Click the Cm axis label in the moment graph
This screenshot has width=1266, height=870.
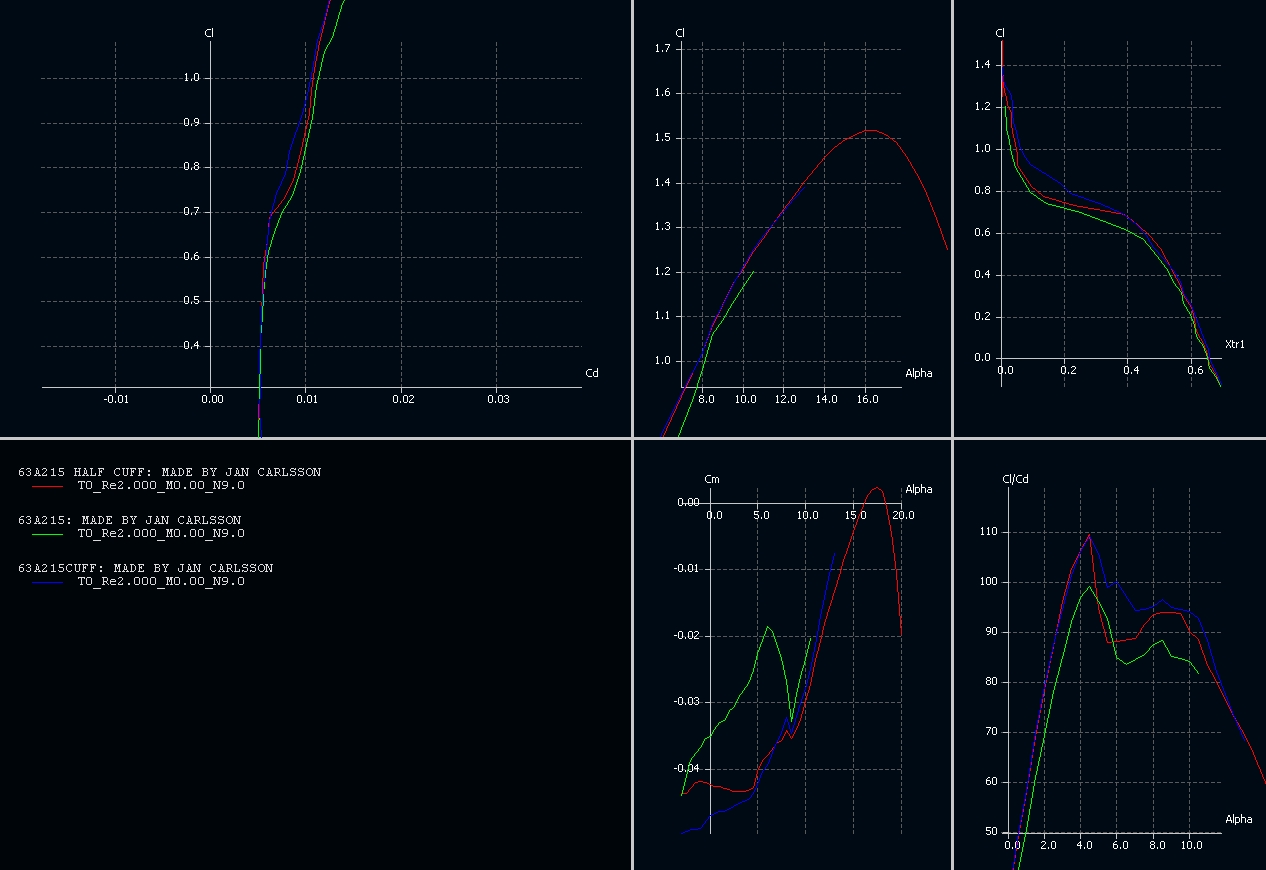pyautogui.click(x=712, y=480)
